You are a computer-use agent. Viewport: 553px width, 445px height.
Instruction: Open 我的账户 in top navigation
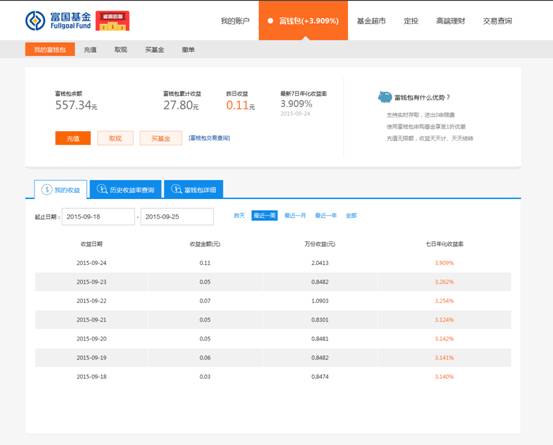pyautogui.click(x=235, y=21)
